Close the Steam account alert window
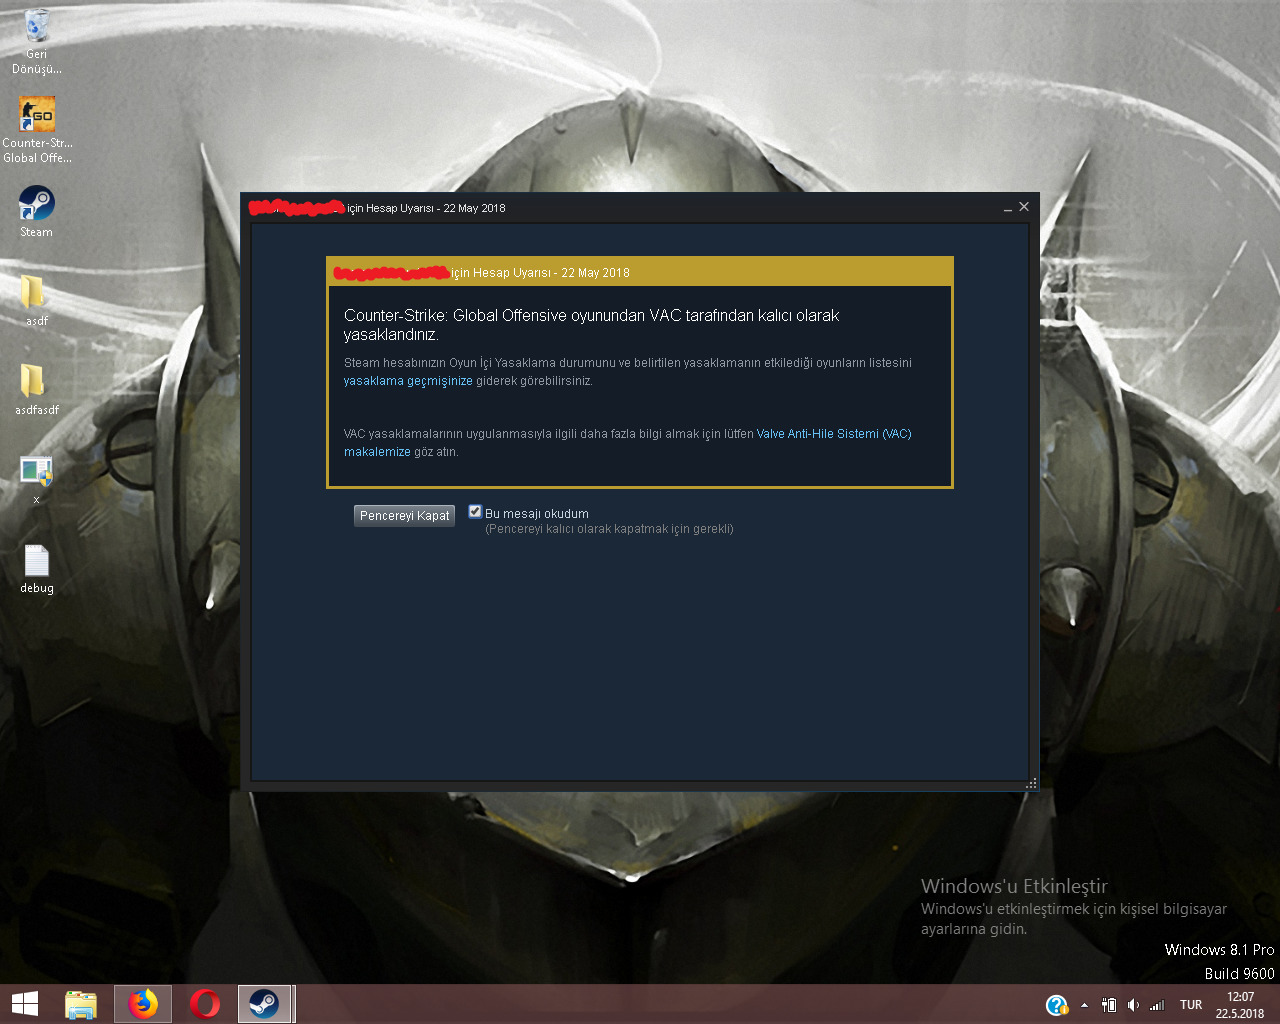This screenshot has width=1280, height=1024. pos(1024,207)
